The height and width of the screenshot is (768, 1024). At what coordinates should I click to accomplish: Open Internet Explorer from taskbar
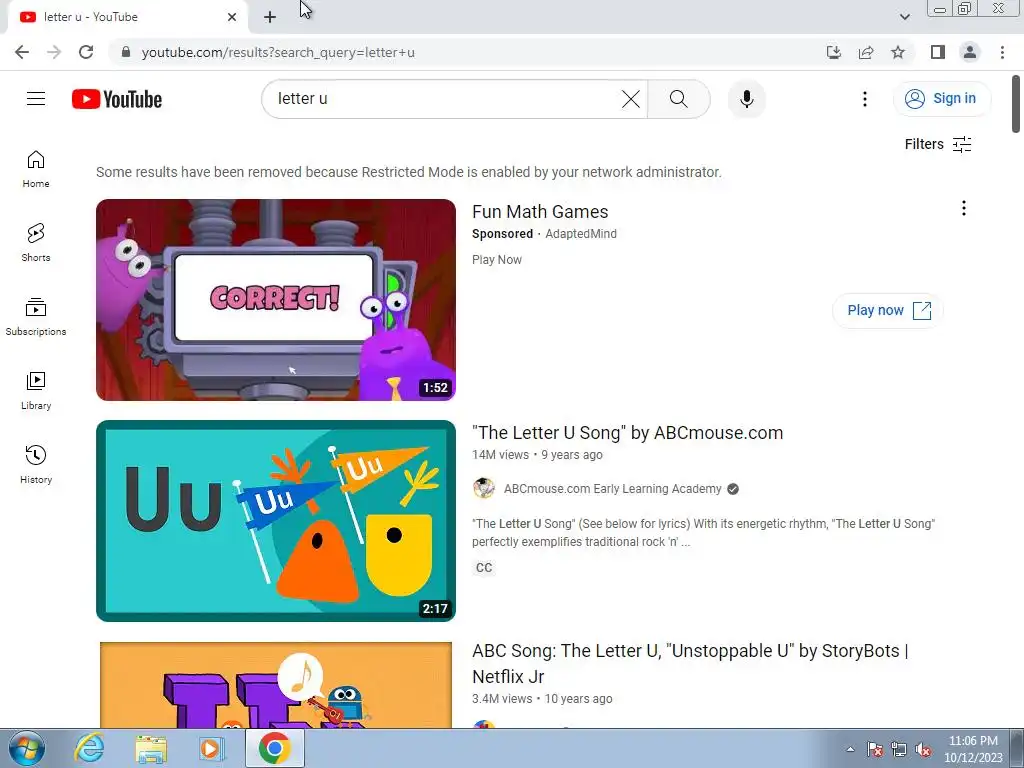[x=89, y=748]
